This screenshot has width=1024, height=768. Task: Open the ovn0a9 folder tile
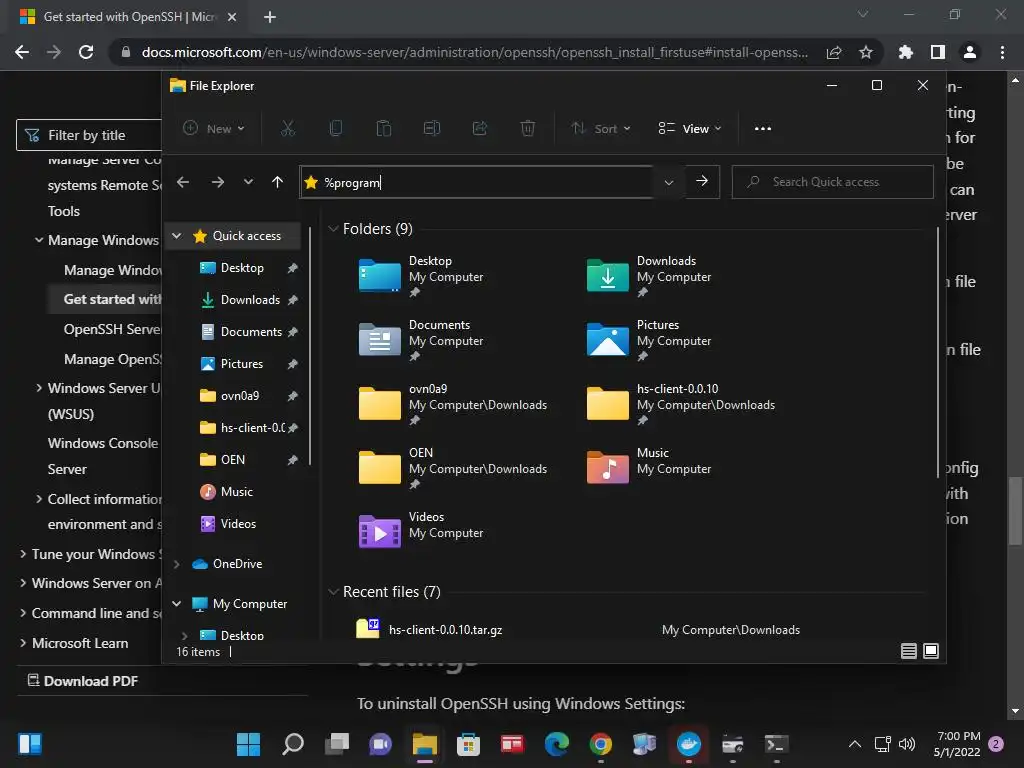click(x=453, y=403)
